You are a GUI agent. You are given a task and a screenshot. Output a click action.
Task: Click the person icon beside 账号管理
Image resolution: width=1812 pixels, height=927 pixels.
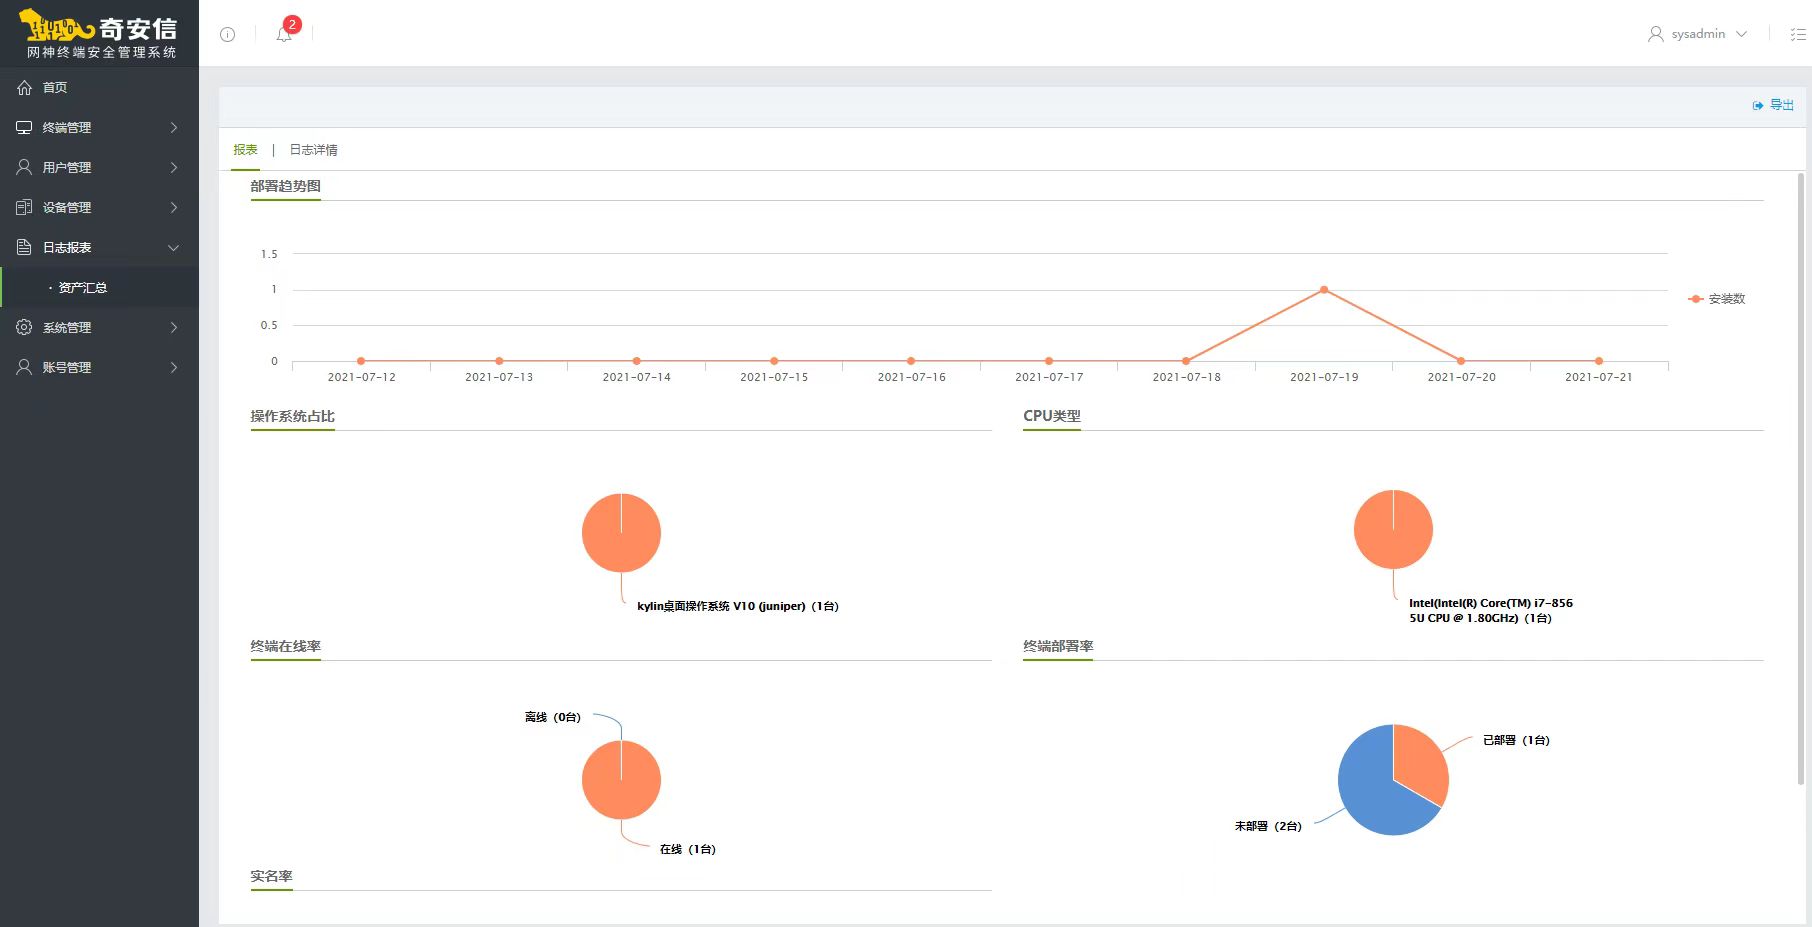coord(24,367)
